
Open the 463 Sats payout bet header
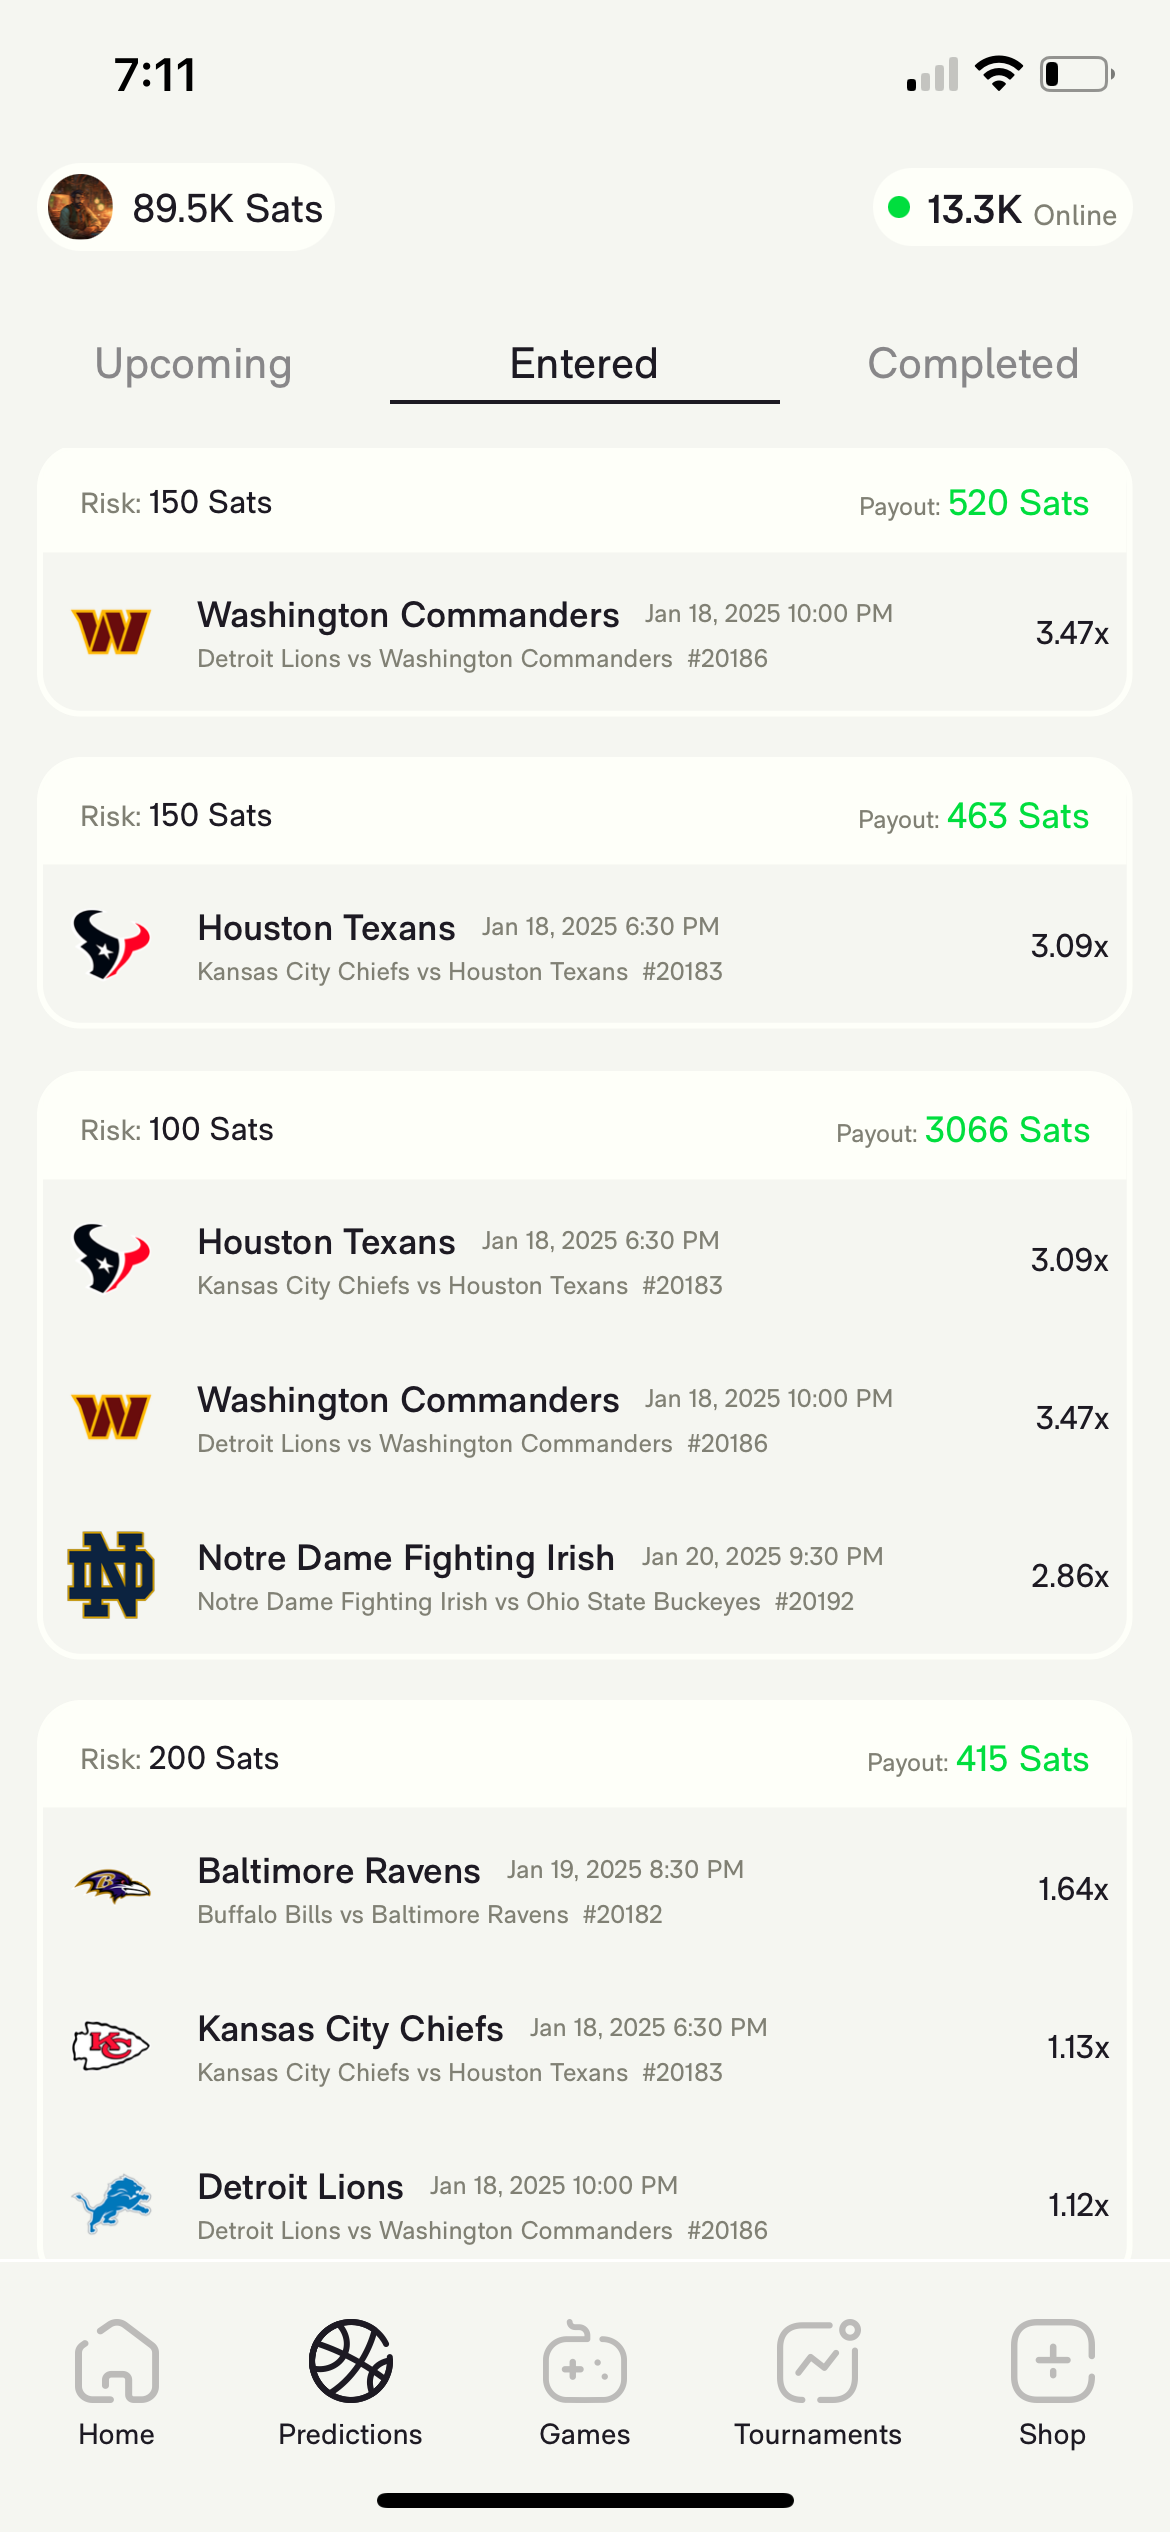tap(585, 816)
